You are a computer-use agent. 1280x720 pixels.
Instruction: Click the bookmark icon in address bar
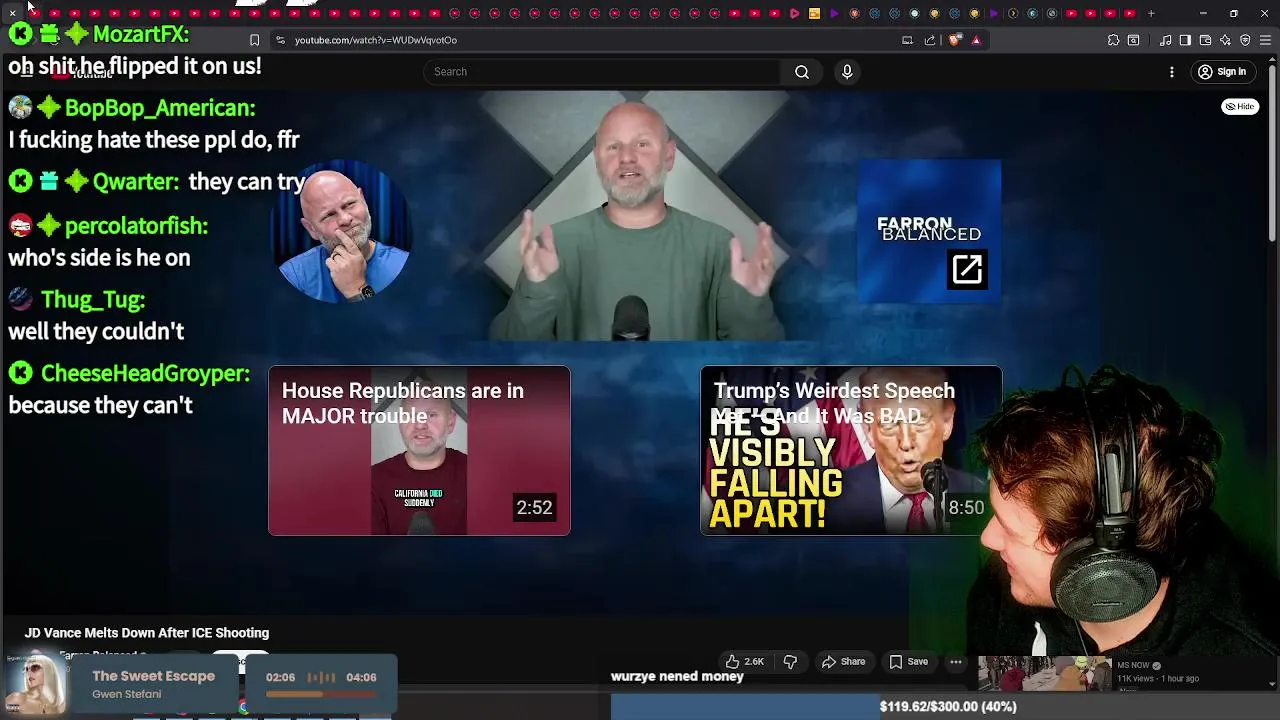coord(254,40)
